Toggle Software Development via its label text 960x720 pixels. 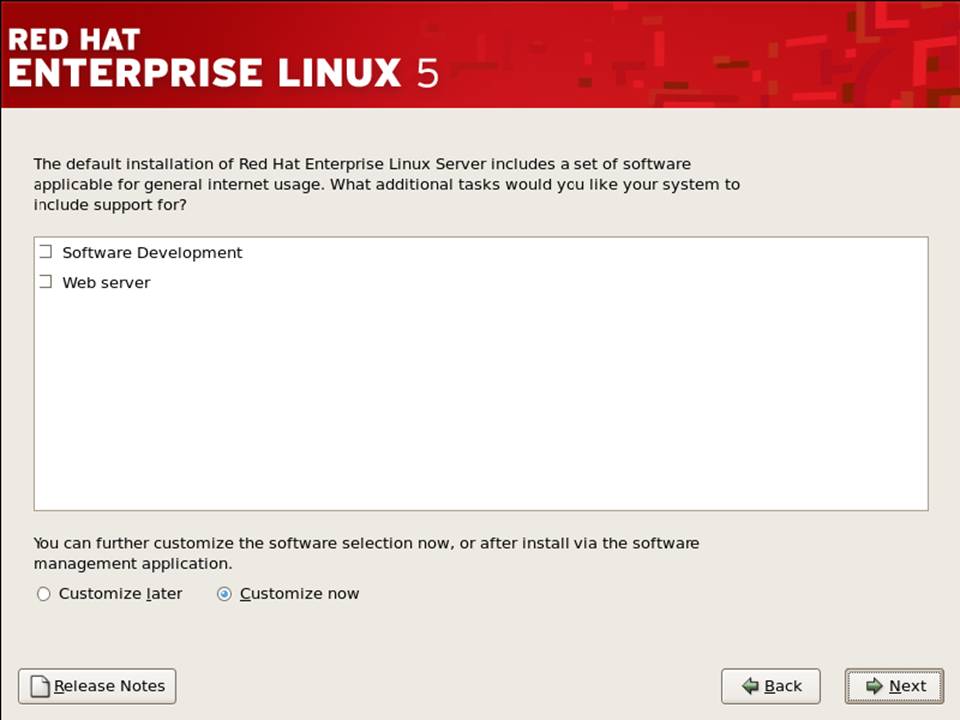coord(152,252)
